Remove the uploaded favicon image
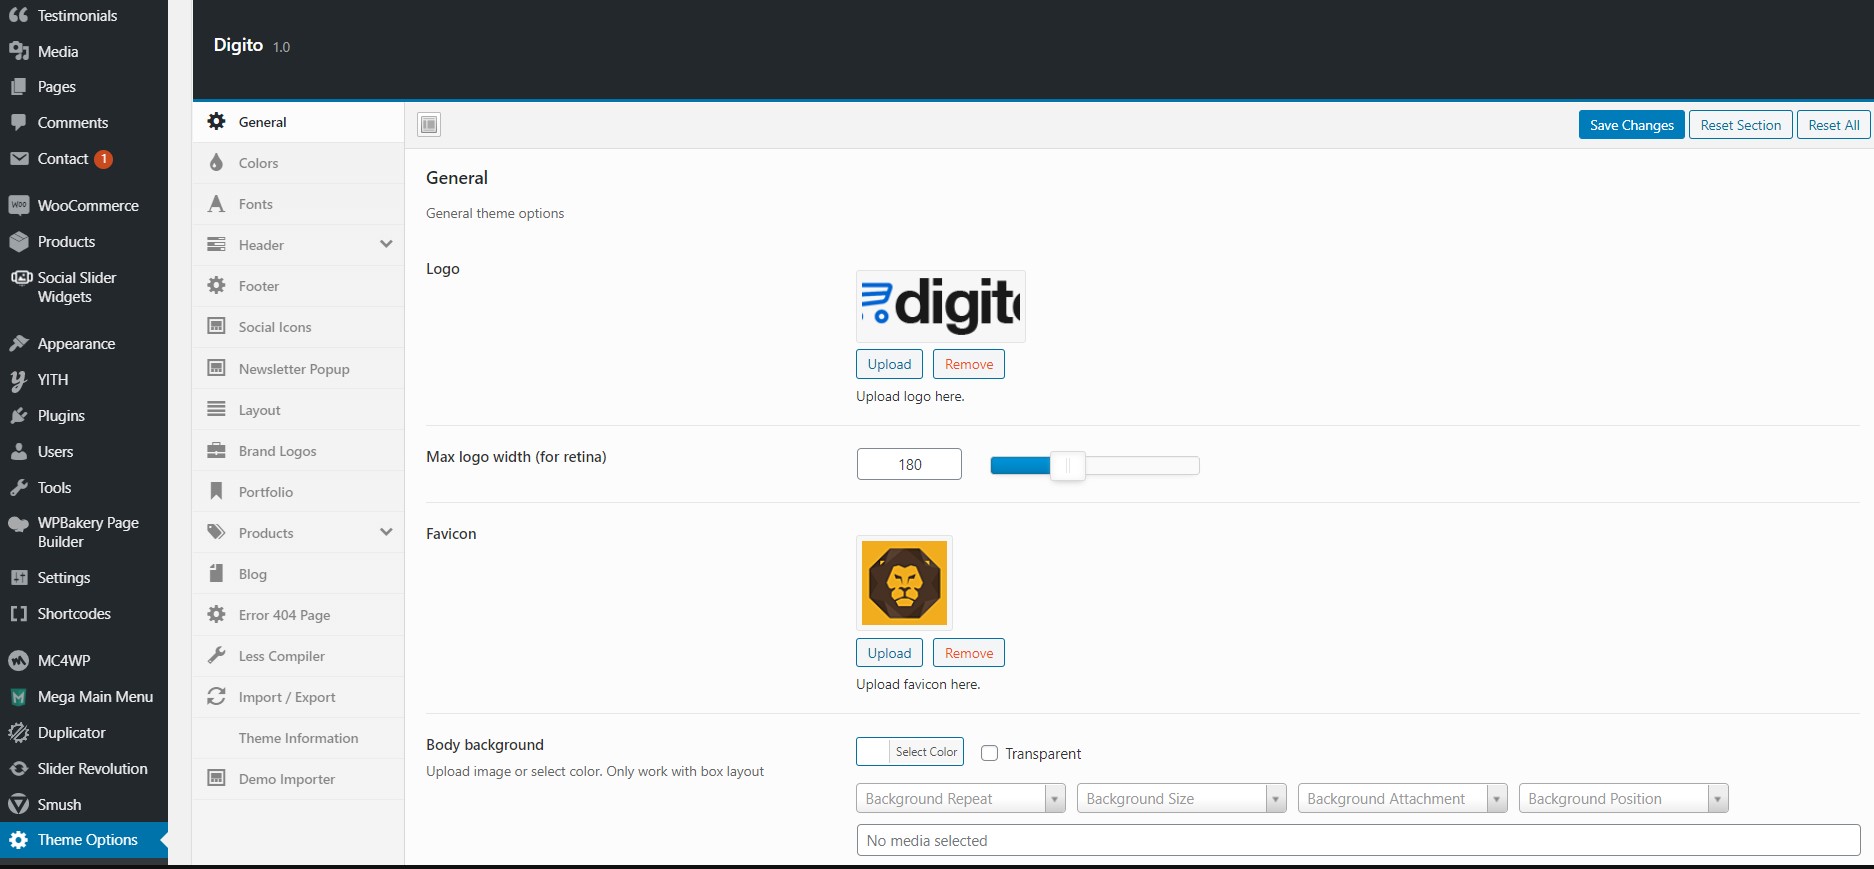The width and height of the screenshot is (1874, 869). pos(968,653)
